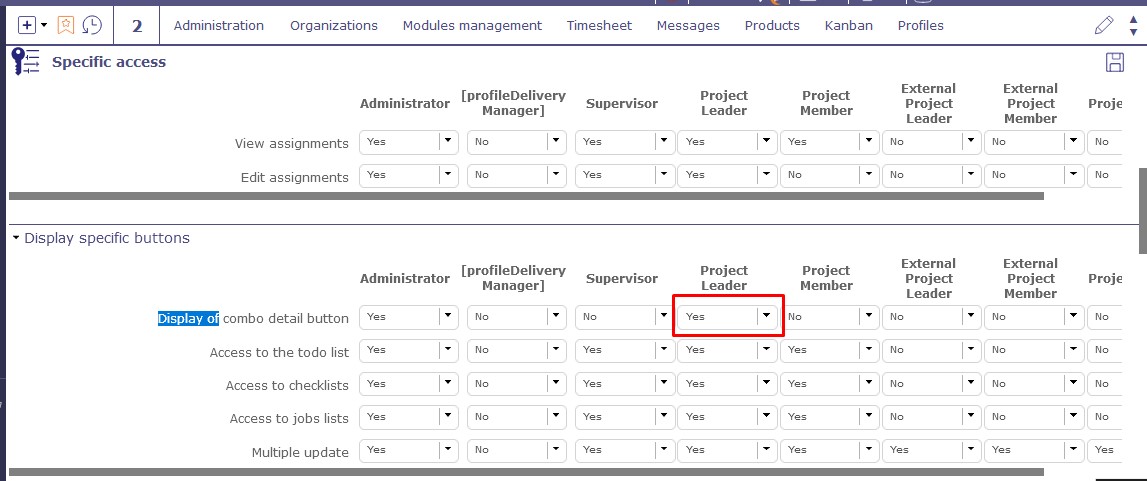Open the favorites bookmark star icon
This screenshot has height=481, width=1147.
tap(66, 25)
